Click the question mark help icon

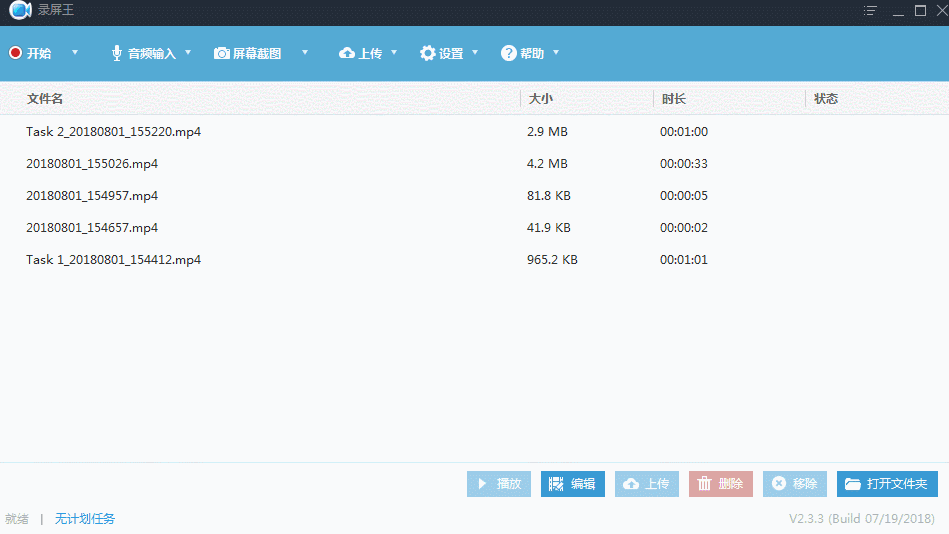(x=509, y=53)
